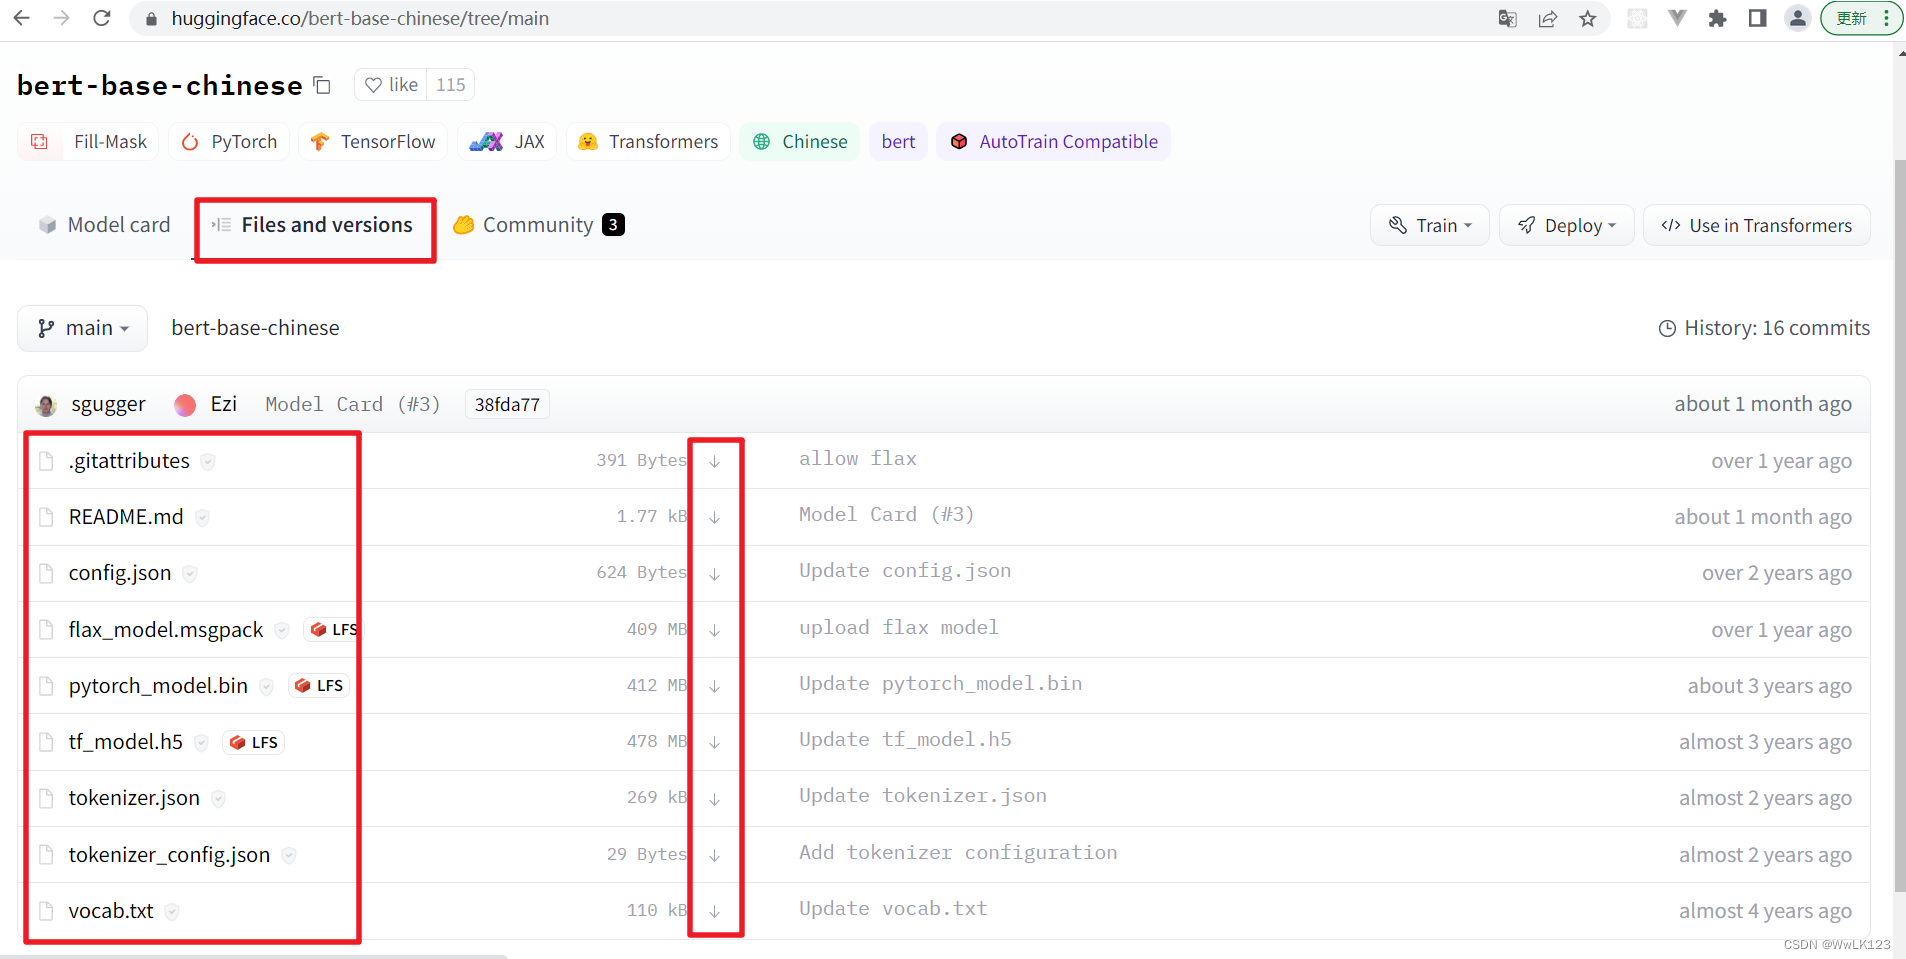Open the Community tab

(537, 224)
